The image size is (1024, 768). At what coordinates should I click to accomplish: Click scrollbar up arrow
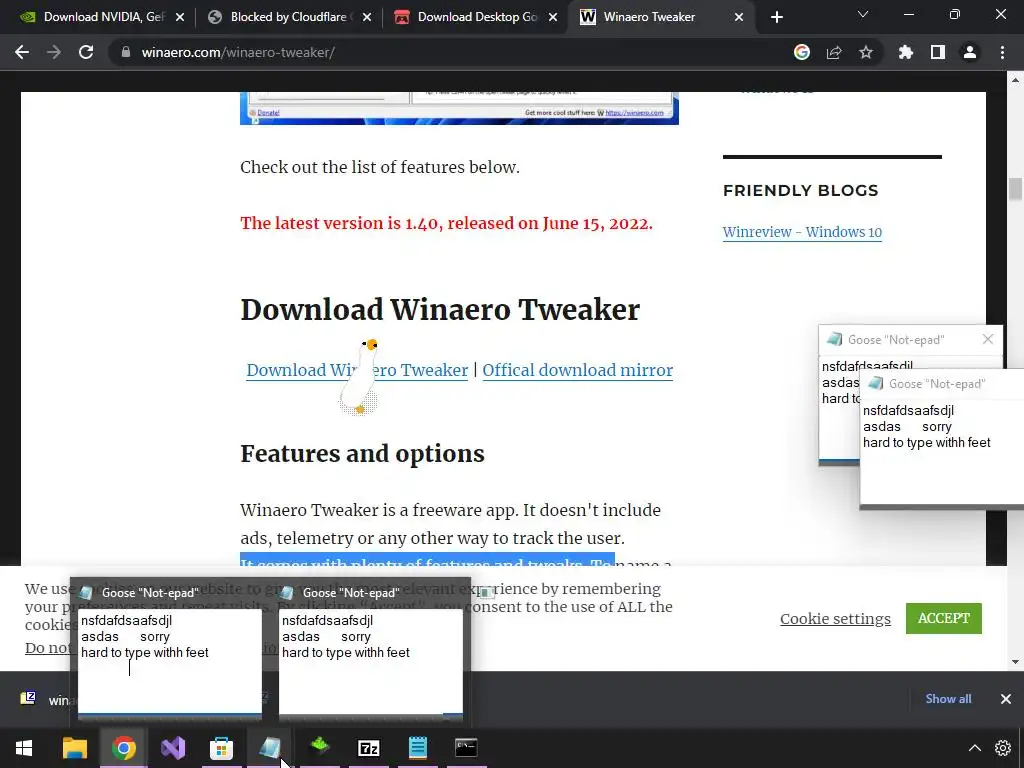tap(1015, 80)
